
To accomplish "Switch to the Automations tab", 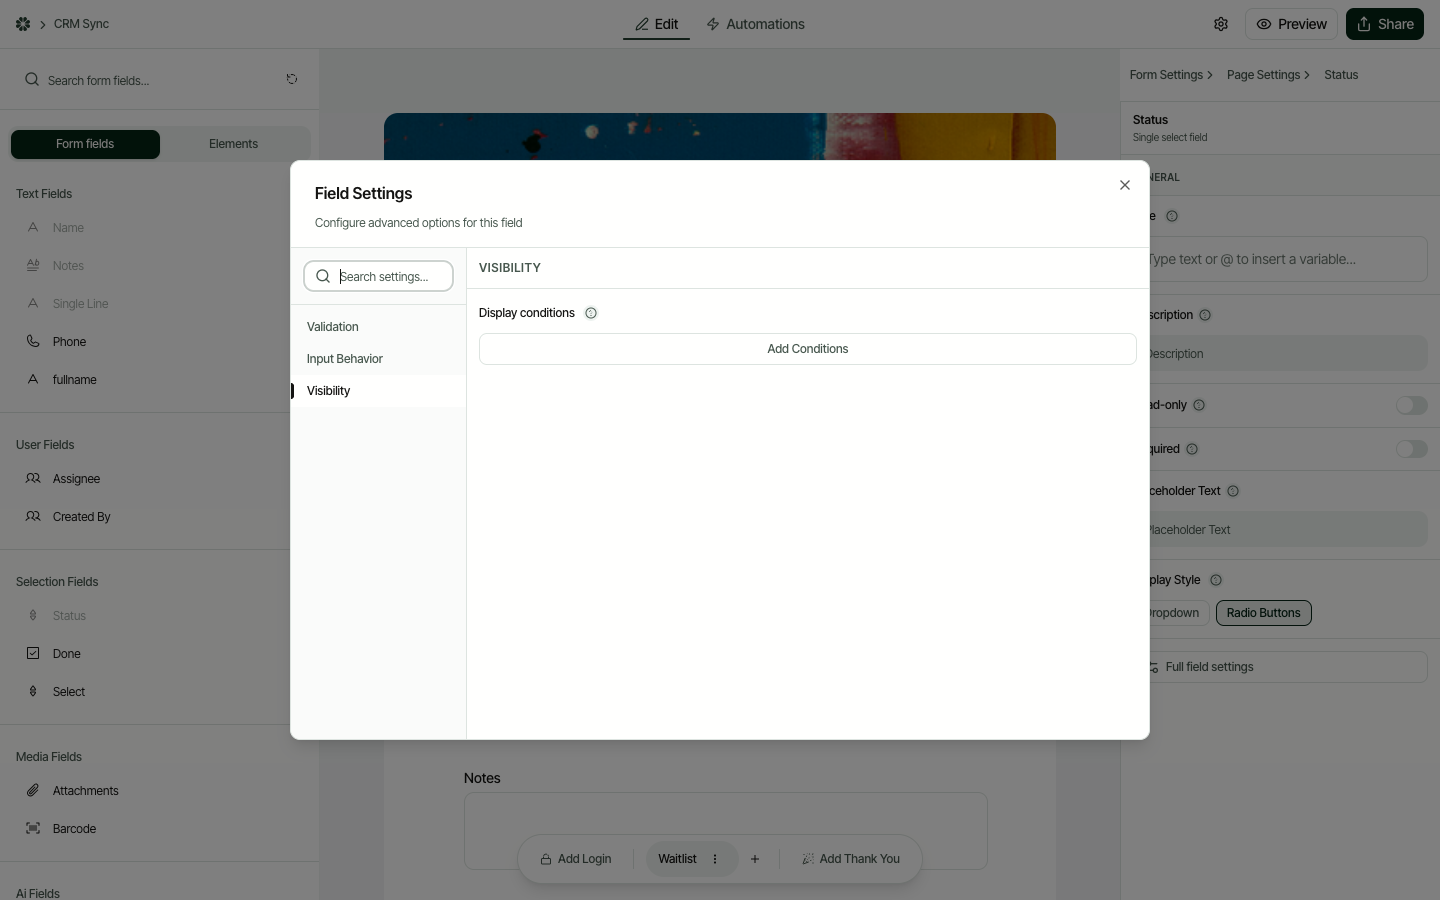I will point(755,24).
